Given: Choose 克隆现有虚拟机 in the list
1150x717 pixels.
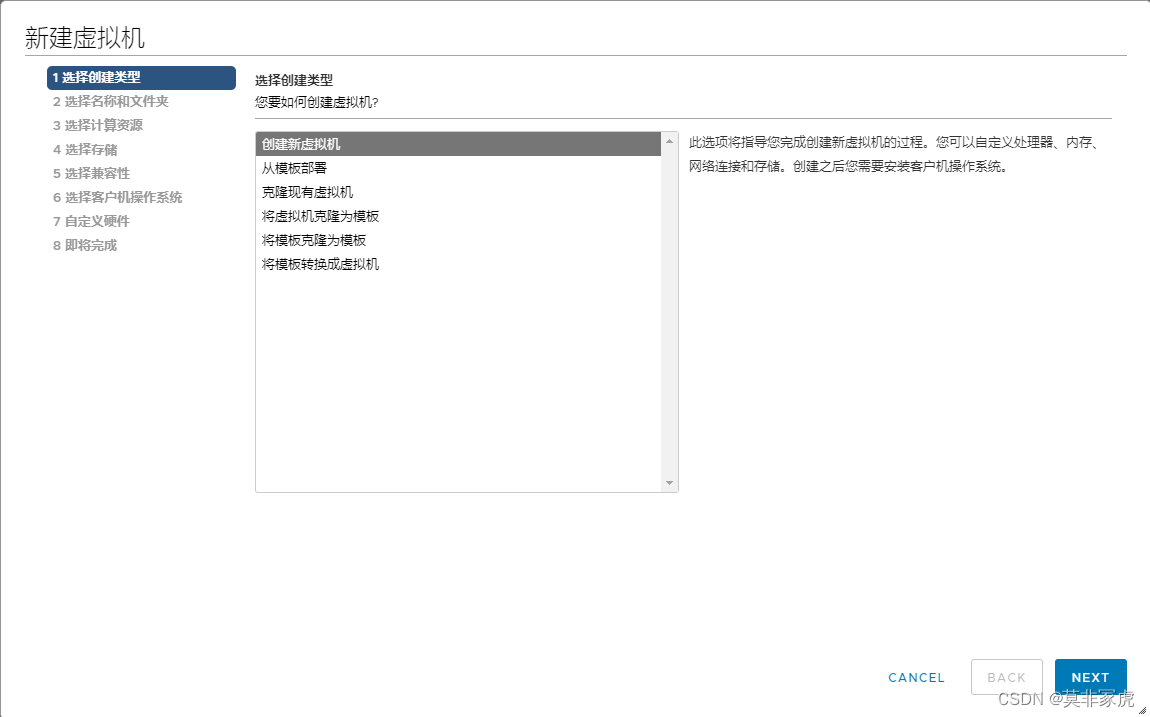Looking at the screenshot, I should click(x=458, y=192).
